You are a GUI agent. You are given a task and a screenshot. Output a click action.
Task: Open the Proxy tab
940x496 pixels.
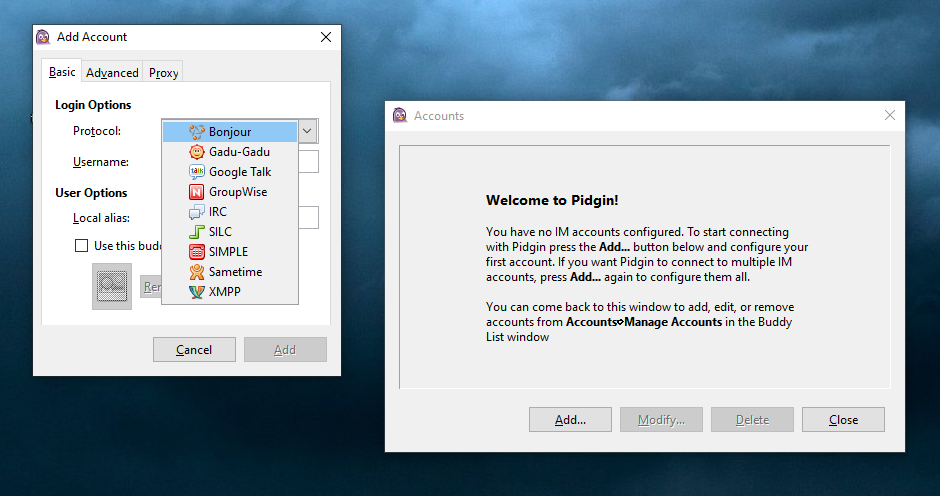(163, 73)
